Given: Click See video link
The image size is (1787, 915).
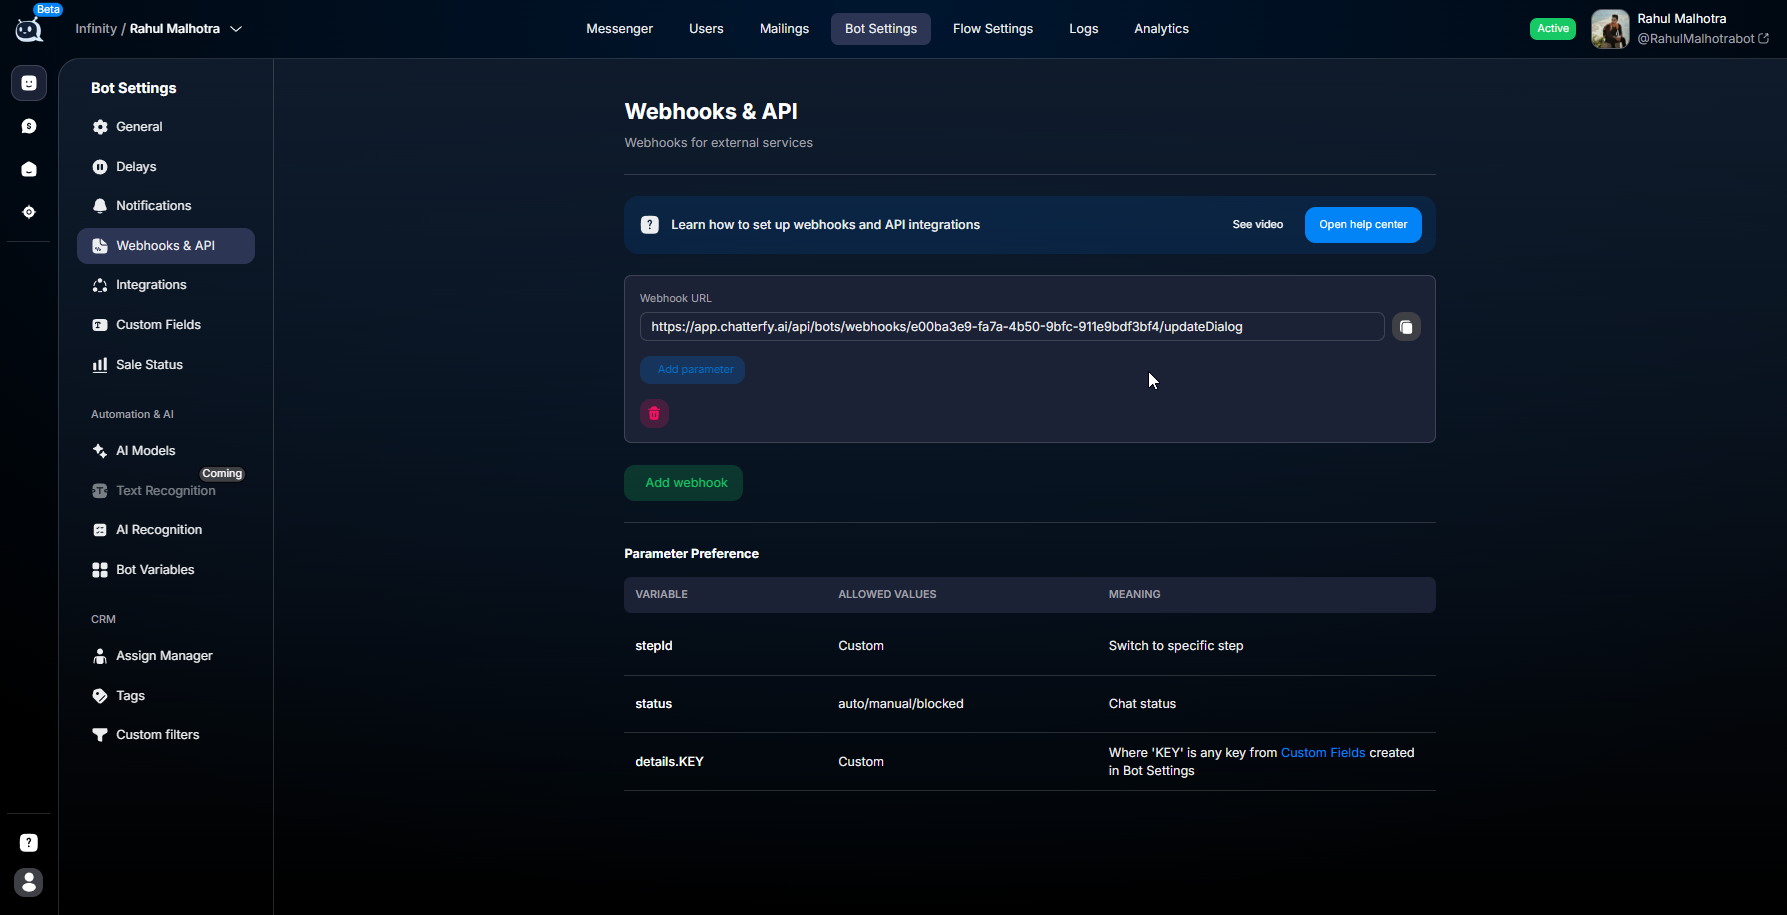Looking at the screenshot, I should (1257, 225).
